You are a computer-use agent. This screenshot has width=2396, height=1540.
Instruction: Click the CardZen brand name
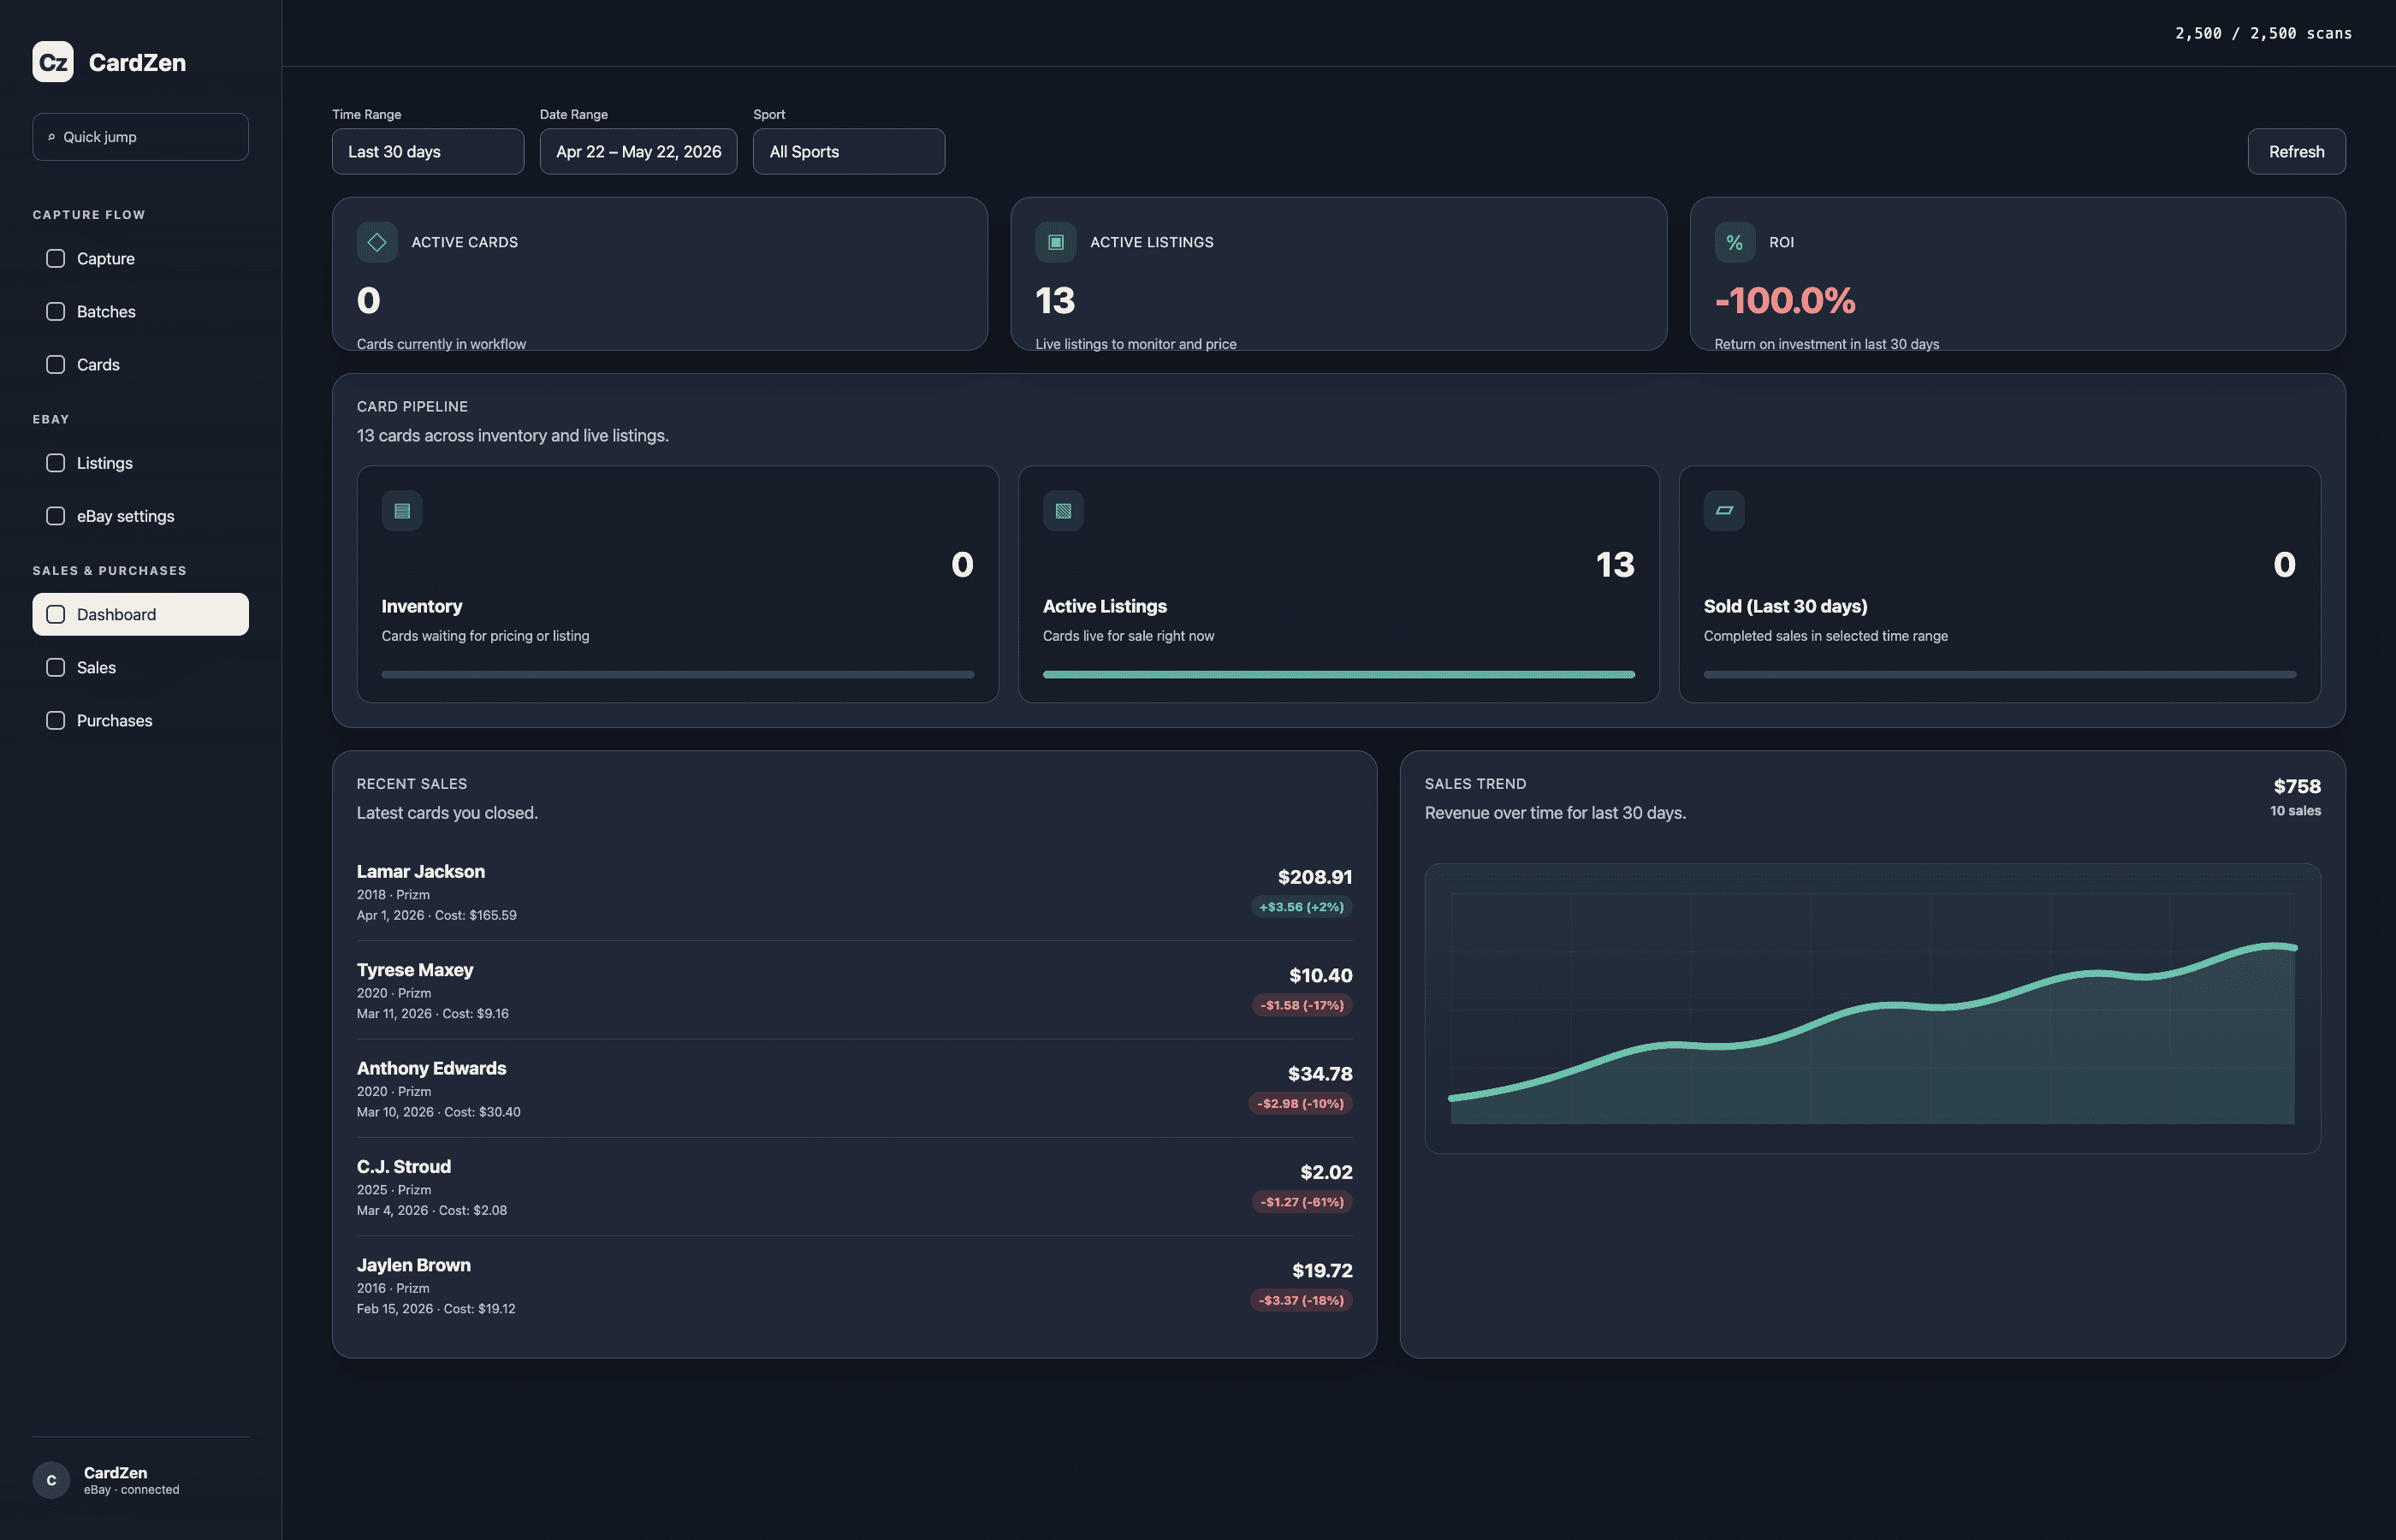tap(137, 62)
